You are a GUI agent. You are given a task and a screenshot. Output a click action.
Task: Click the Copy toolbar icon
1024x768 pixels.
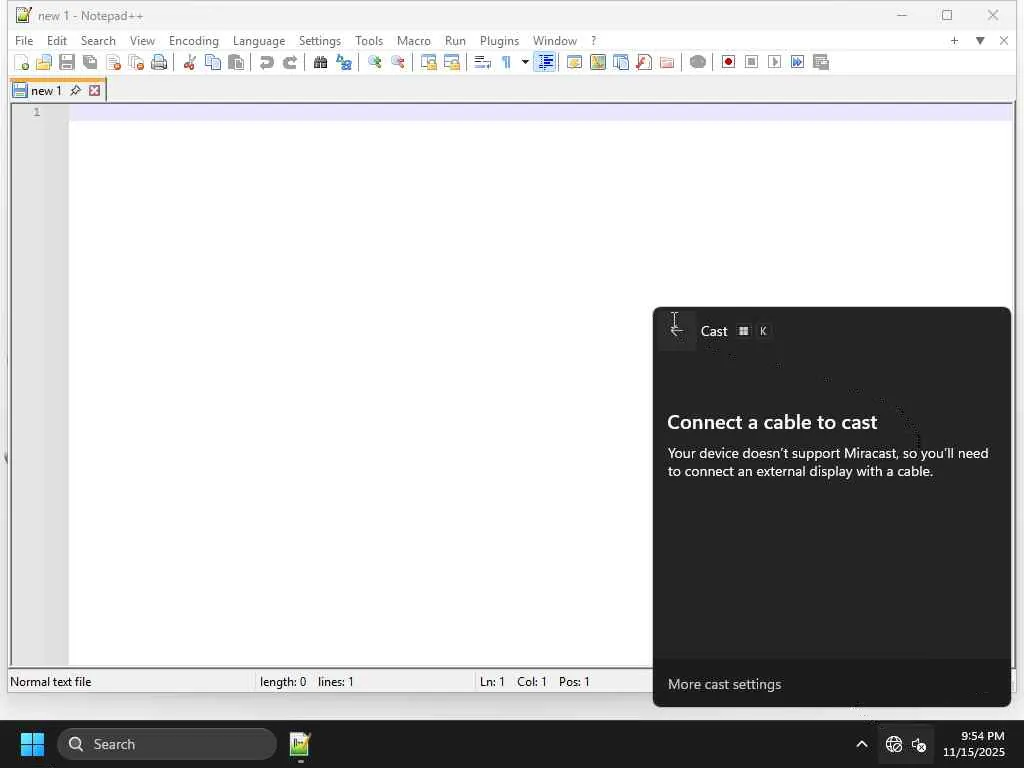click(x=213, y=62)
